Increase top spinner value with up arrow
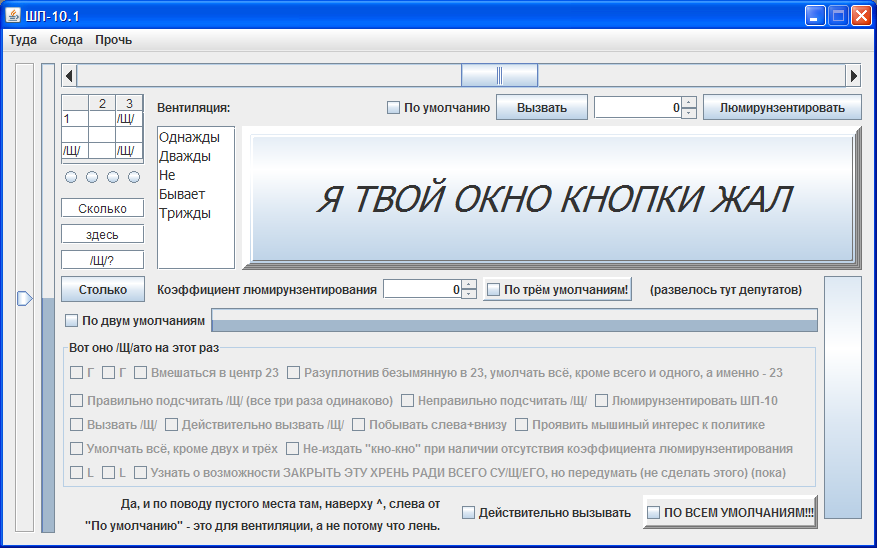This screenshot has height=548, width=877. [689, 102]
